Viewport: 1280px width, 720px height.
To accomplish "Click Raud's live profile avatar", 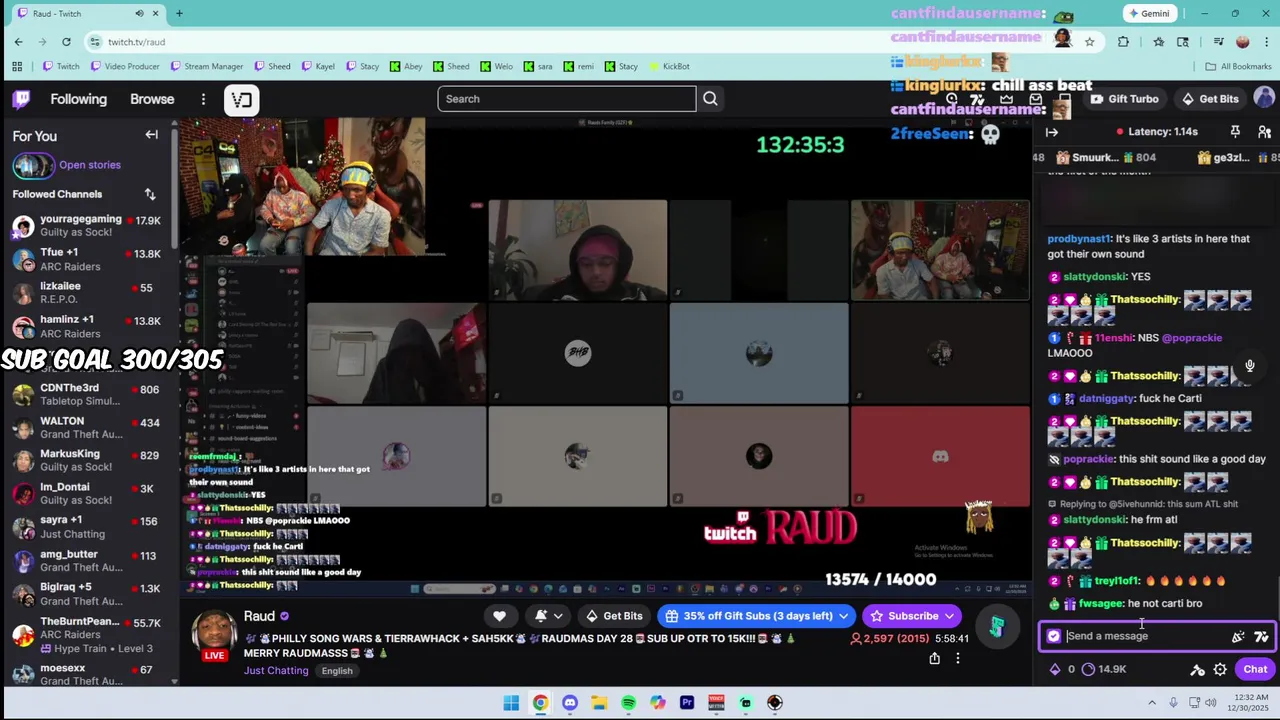I will (x=214, y=634).
